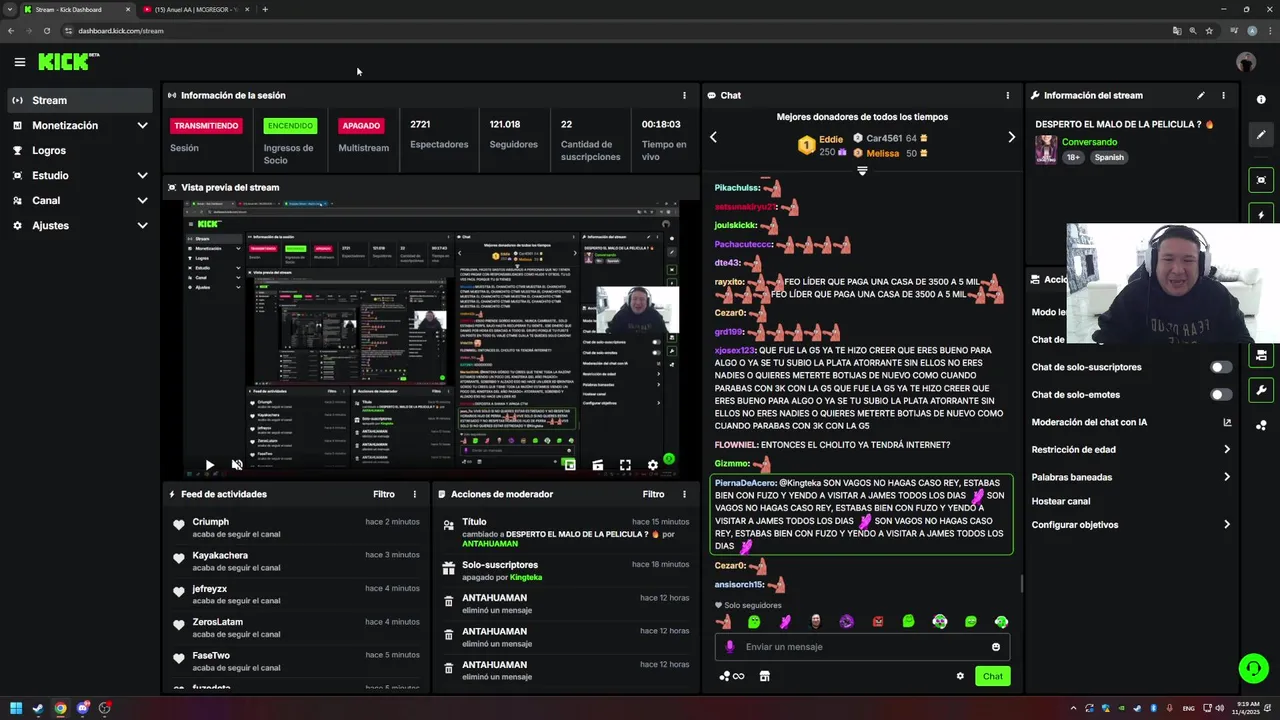Click the wrench icon in right toolbar

click(x=1261, y=390)
